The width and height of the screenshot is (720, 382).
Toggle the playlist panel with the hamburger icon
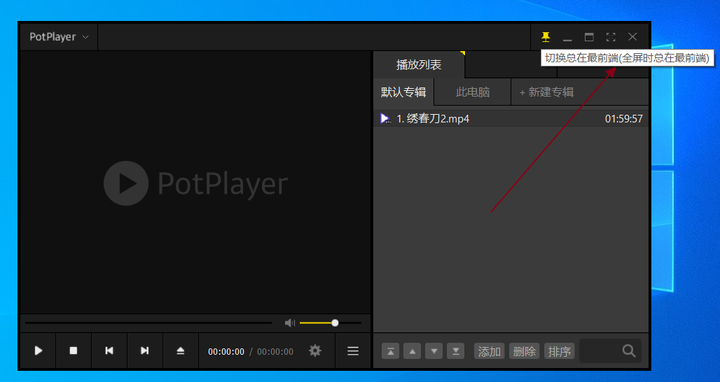pyautogui.click(x=353, y=351)
